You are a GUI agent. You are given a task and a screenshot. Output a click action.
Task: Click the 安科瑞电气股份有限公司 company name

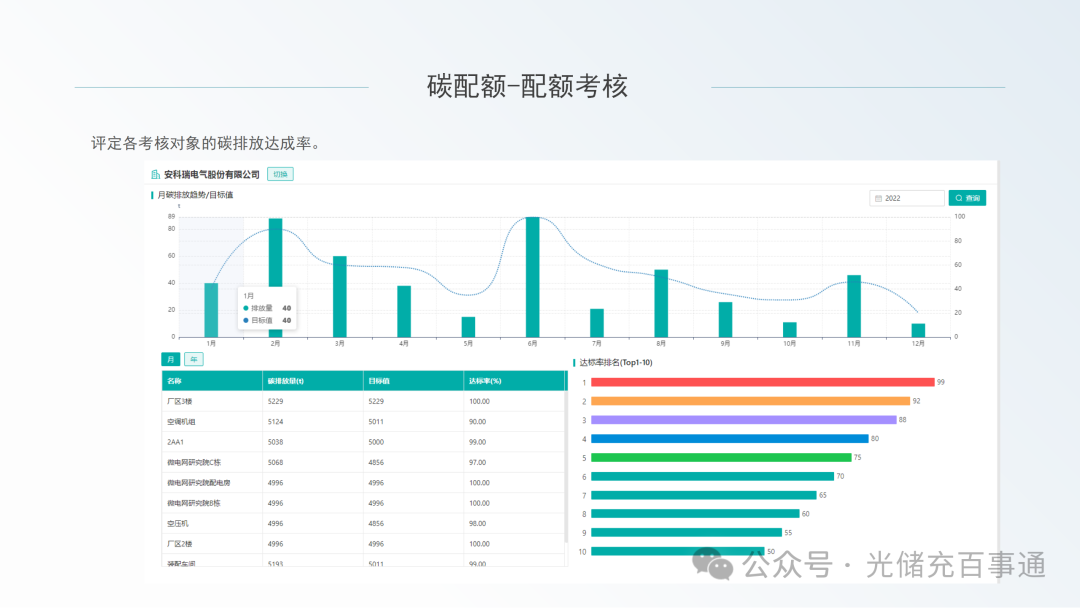(x=211, y=175)
